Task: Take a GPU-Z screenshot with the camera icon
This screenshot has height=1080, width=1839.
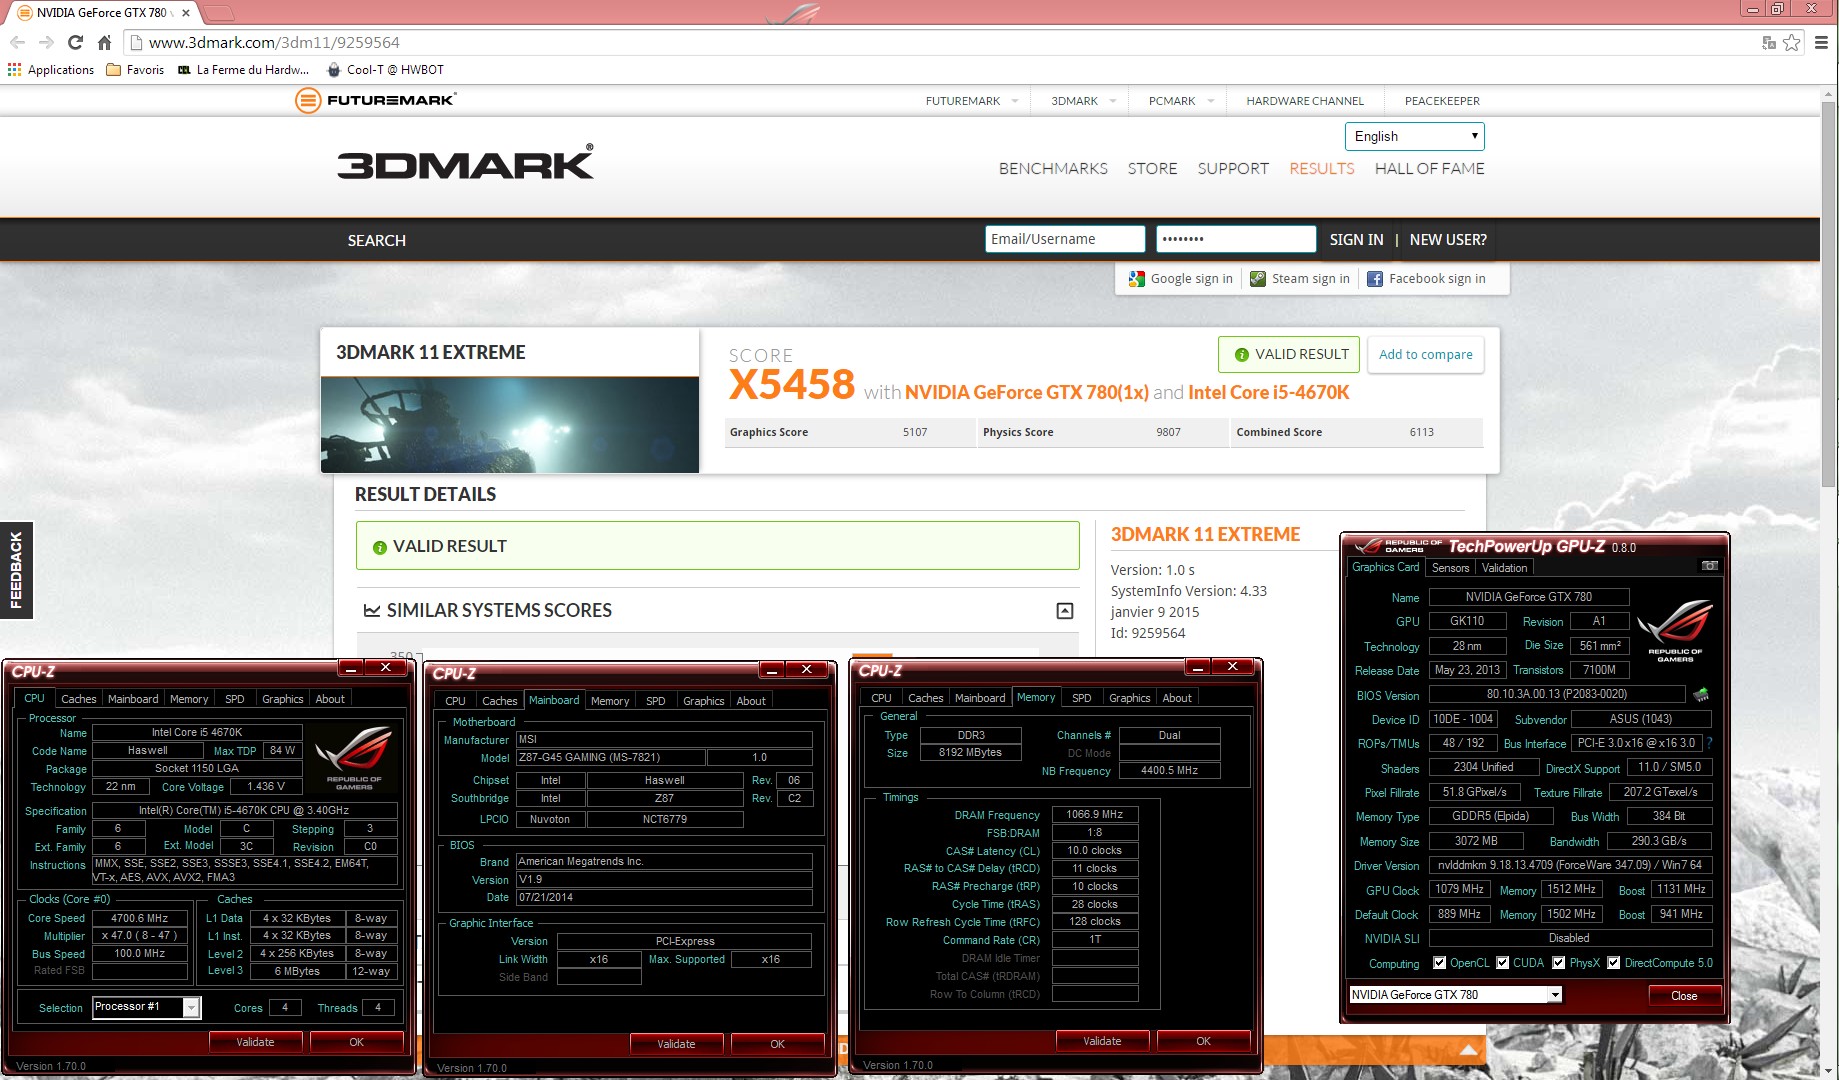Action: [1710, 566]
